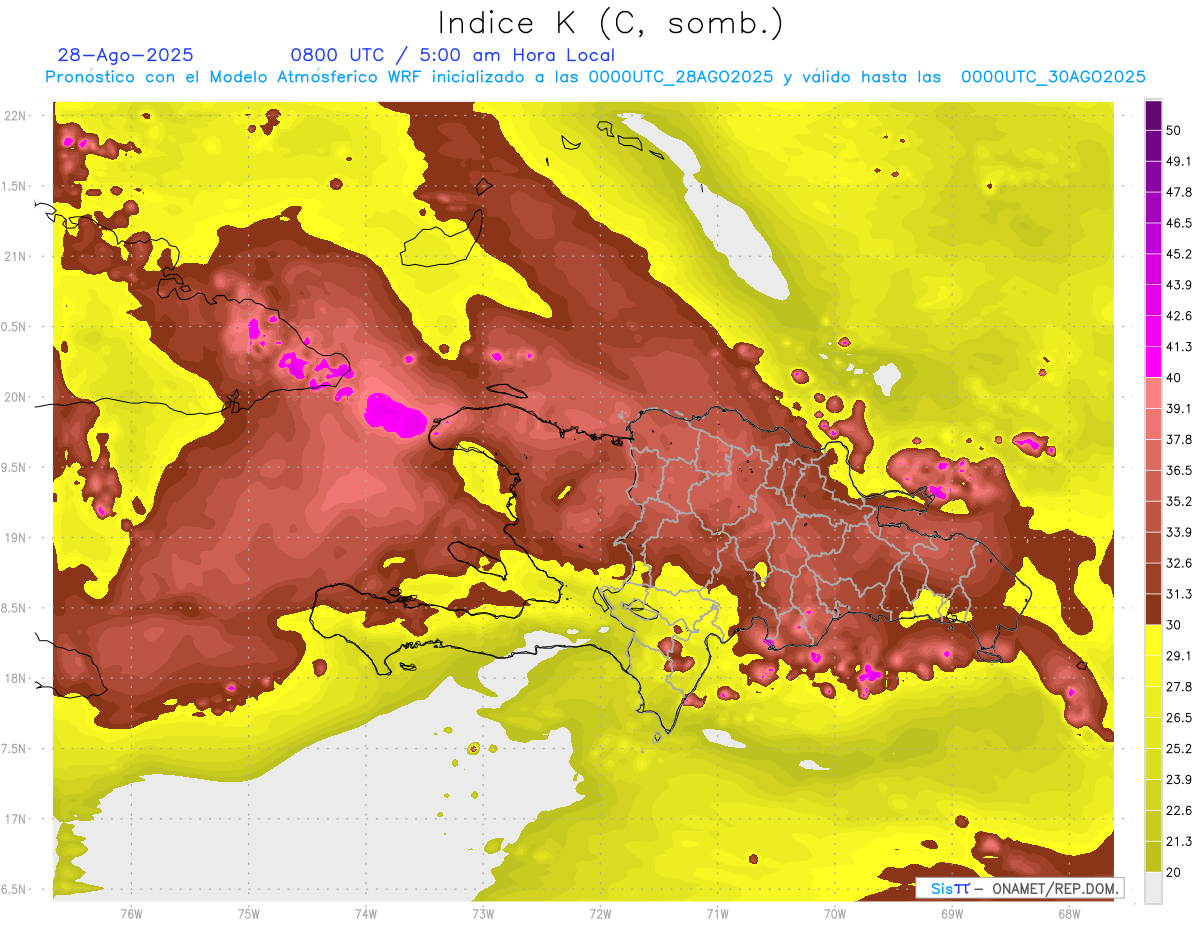Click the colorbar value "29.1"
The width and height of the screenshot is (1200, 927).
tap(1179, 656)
